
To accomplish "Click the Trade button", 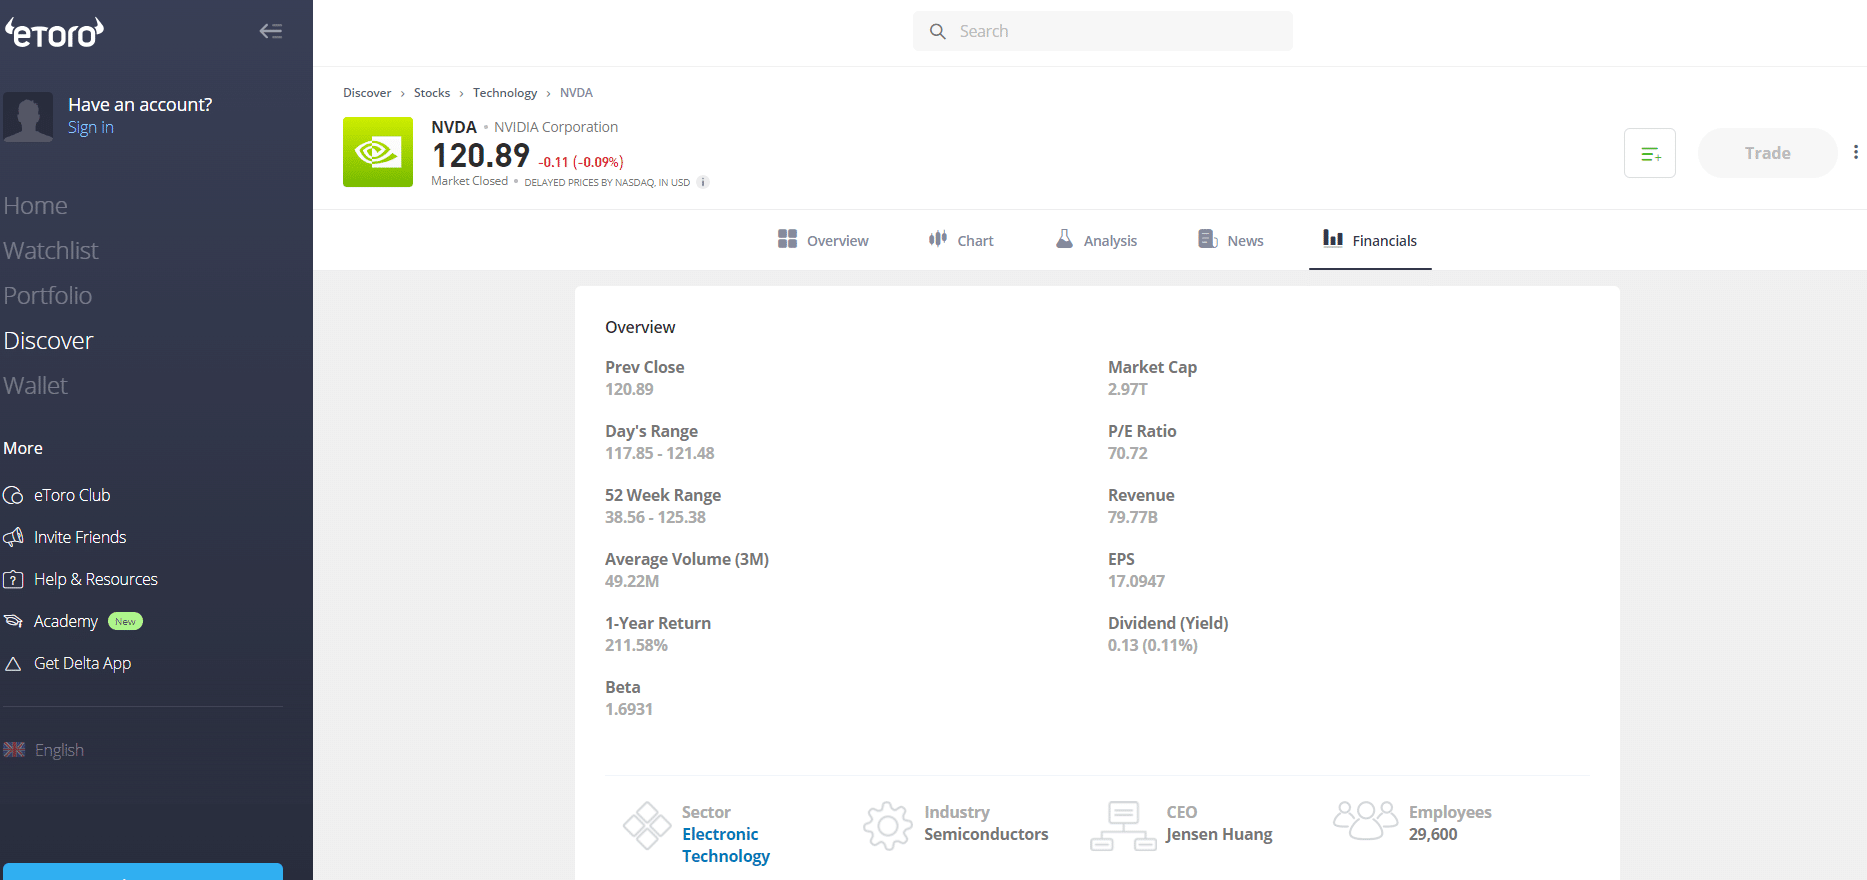I will [x=1767, y=153].
